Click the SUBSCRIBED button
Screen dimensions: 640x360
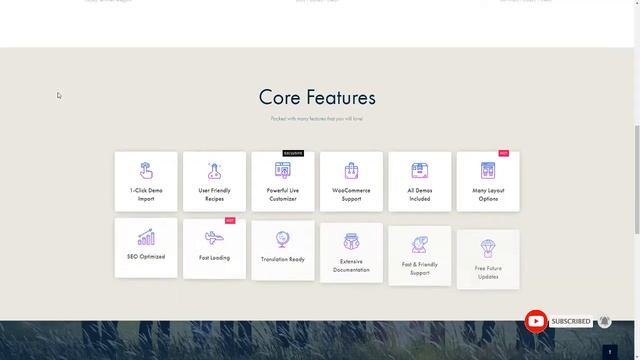[571, 322]
